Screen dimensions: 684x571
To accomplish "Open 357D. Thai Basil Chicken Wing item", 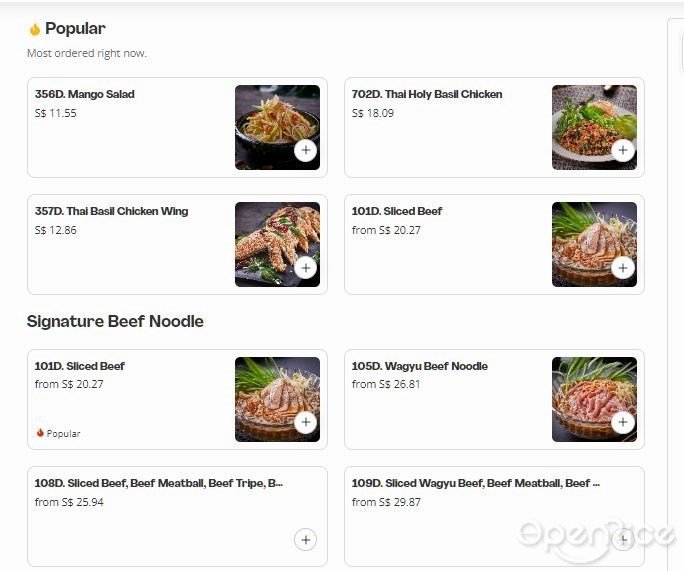I will [112, 211].
